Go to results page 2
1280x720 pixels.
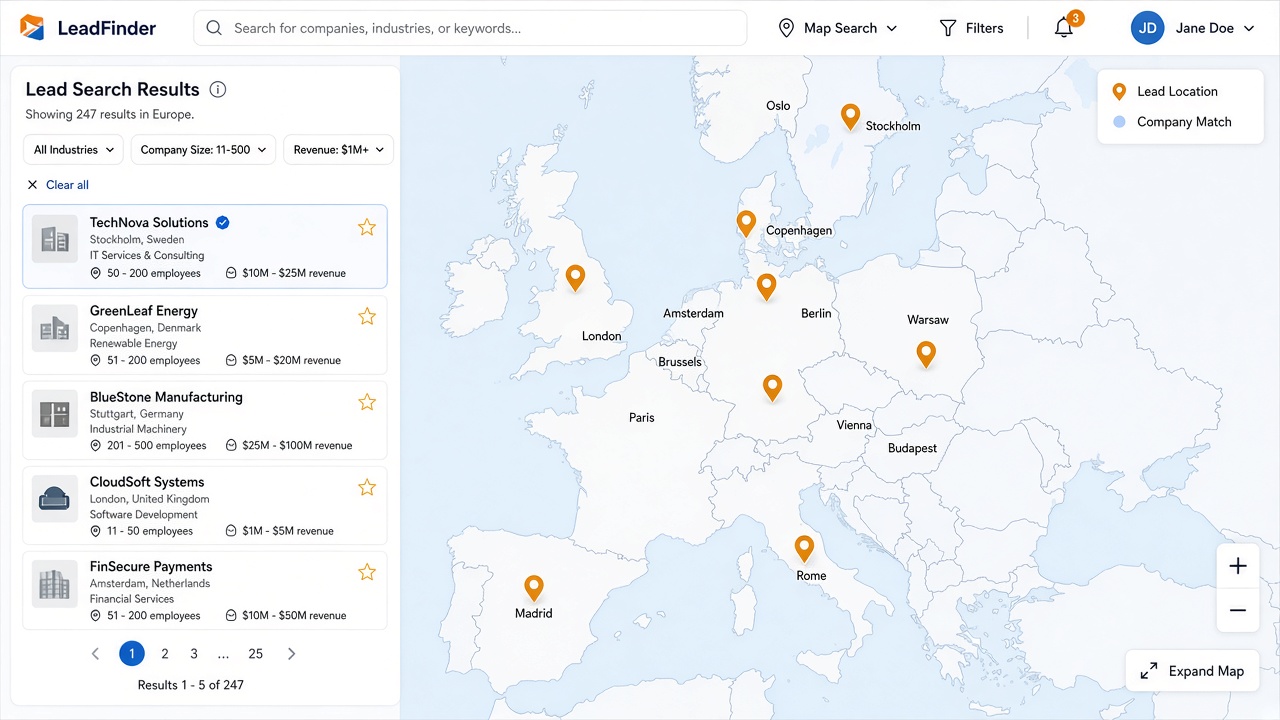[x=165, y=654]
